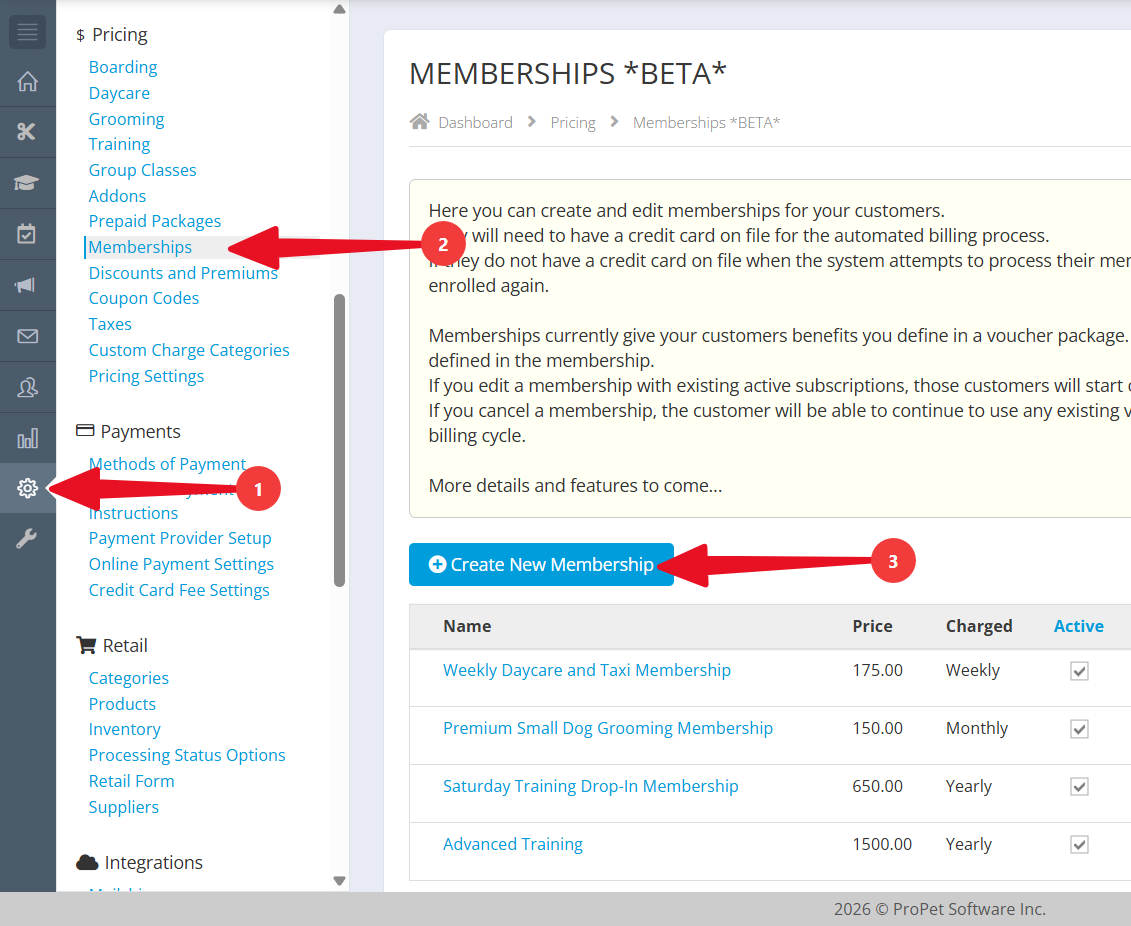Open Prepaid Packages

click(154, 221)
